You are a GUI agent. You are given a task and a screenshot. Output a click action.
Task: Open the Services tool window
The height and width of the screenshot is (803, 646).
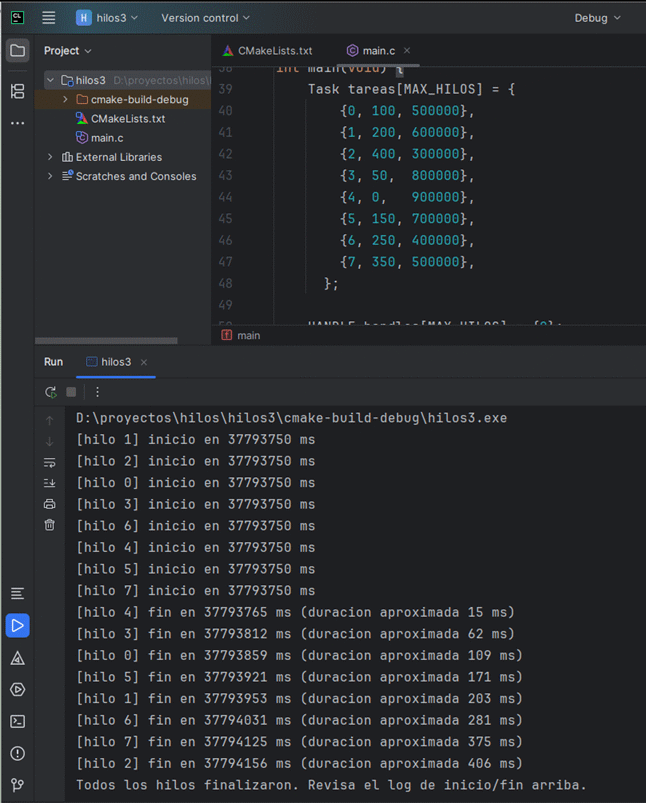[17, 690]
